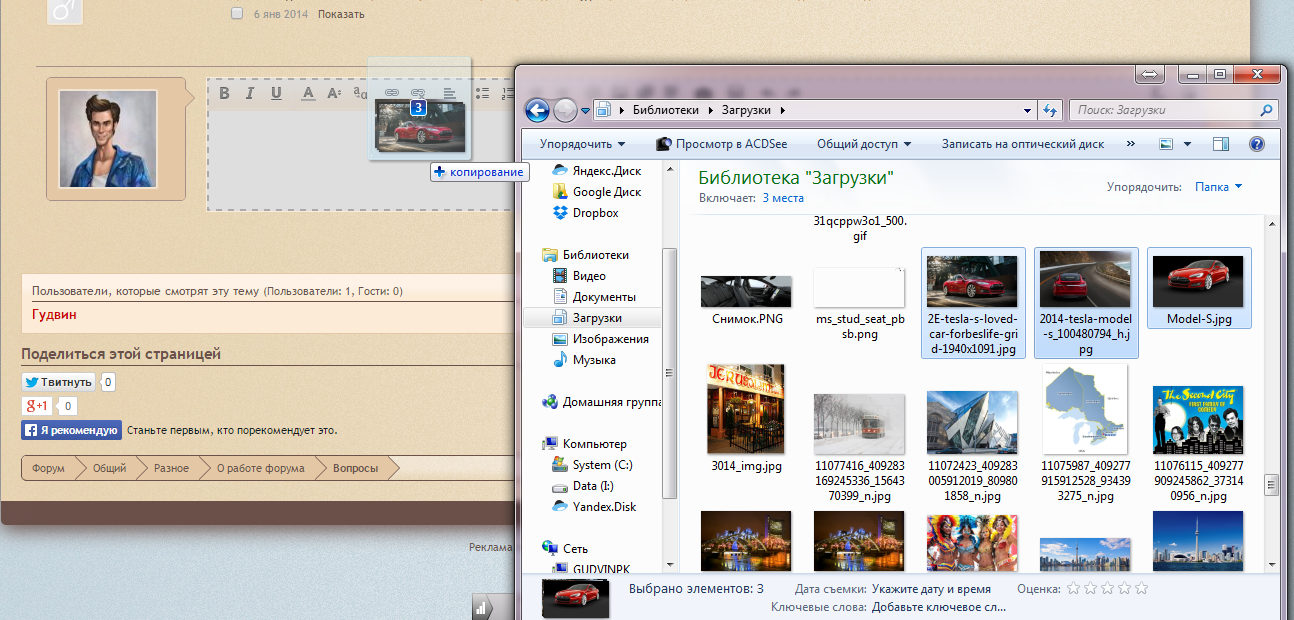This screenshot has width=1294, height=620.
Task: Open Форум breadcrumb on forum page
Action: [48, 468]
